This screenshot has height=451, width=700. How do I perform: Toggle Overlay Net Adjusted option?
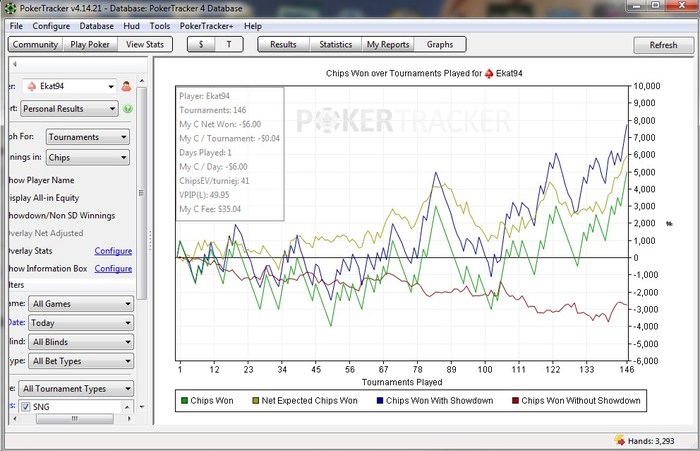click(46, 233)
